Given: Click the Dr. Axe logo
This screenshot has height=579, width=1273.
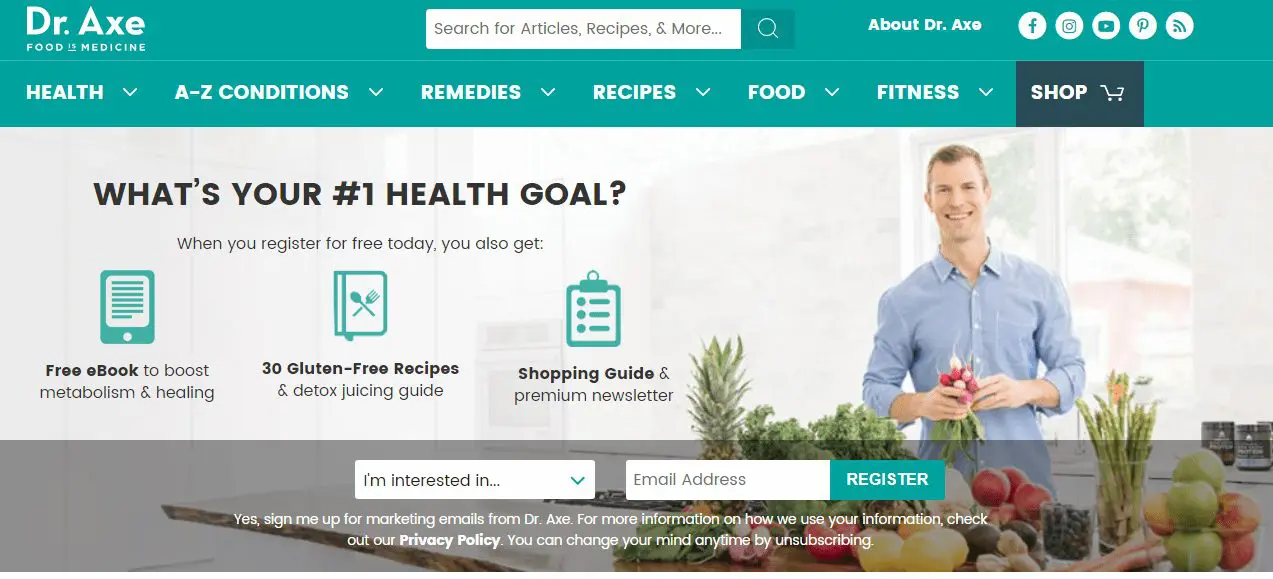Looking at the screenshot, I should click(x=86, y=29).
